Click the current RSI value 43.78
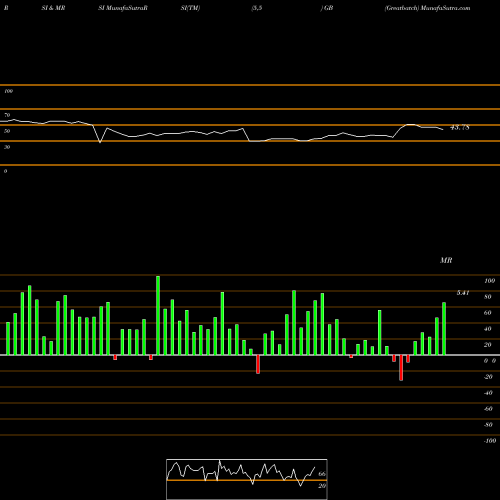The height and width of the screenshot is (500, 500). 460,127
